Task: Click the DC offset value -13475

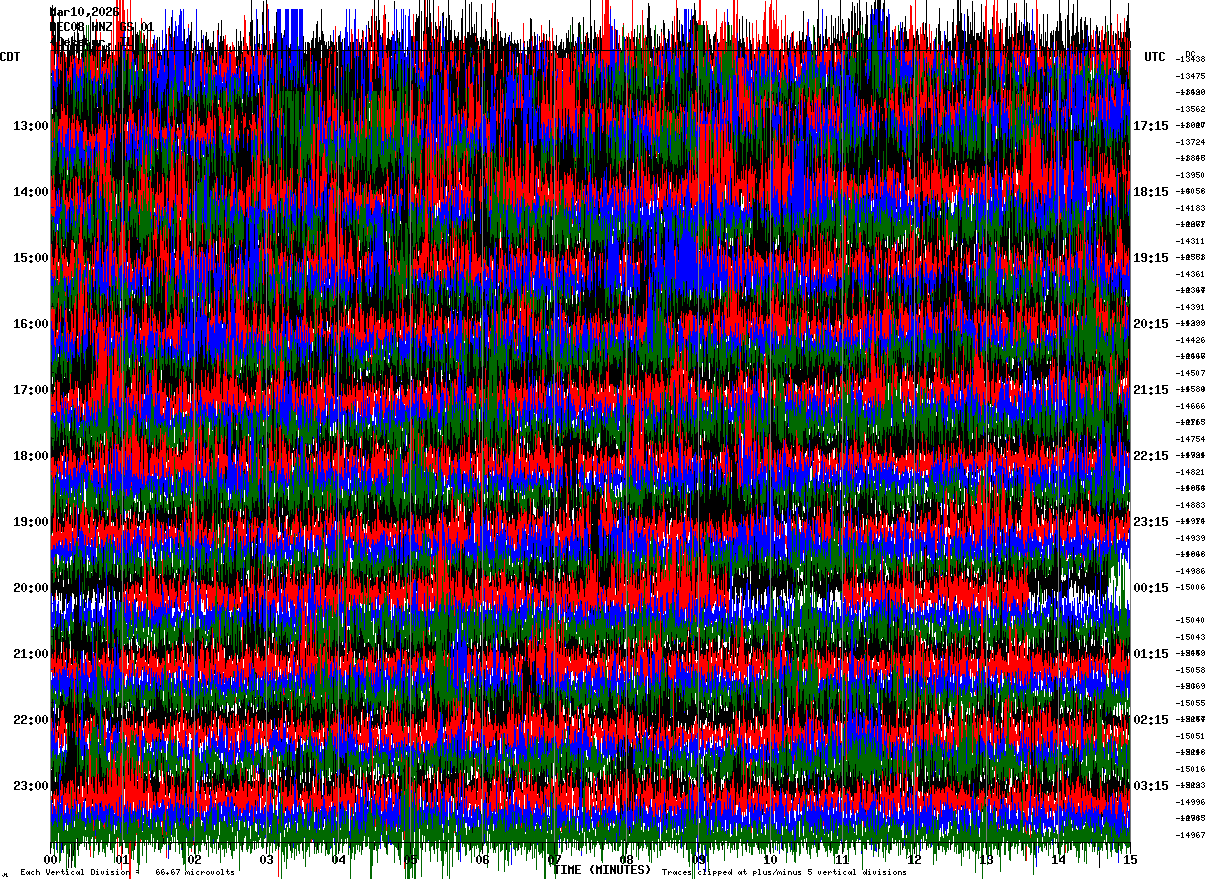Action: (x=1190, y=76)
